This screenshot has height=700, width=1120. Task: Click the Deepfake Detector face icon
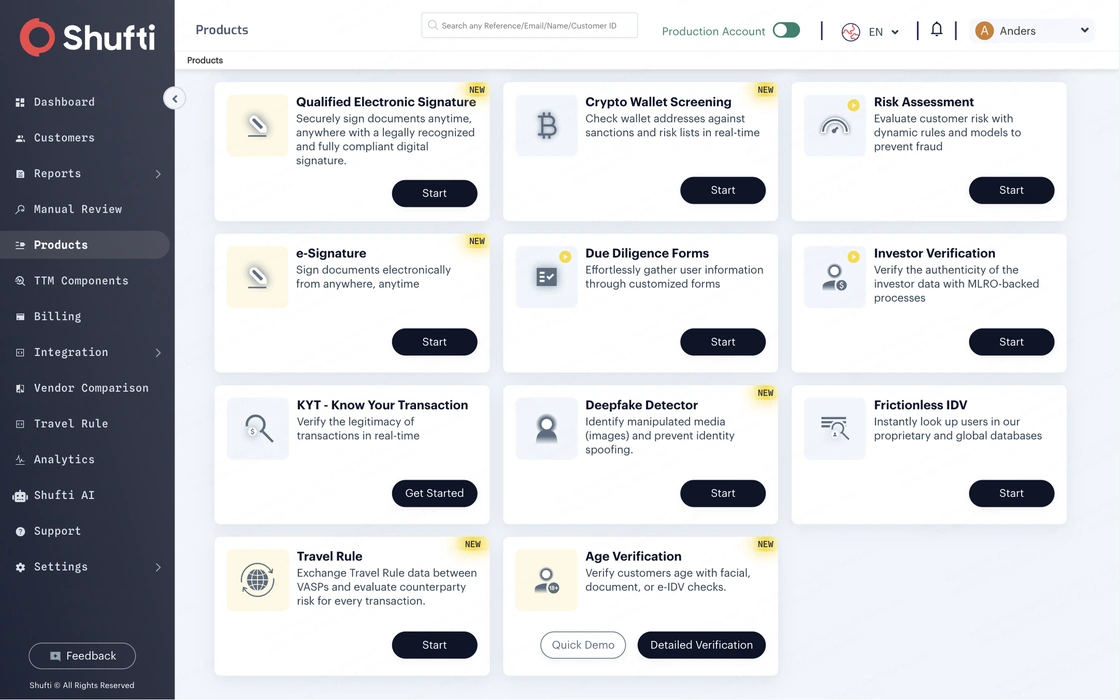(x=546, y=429)
